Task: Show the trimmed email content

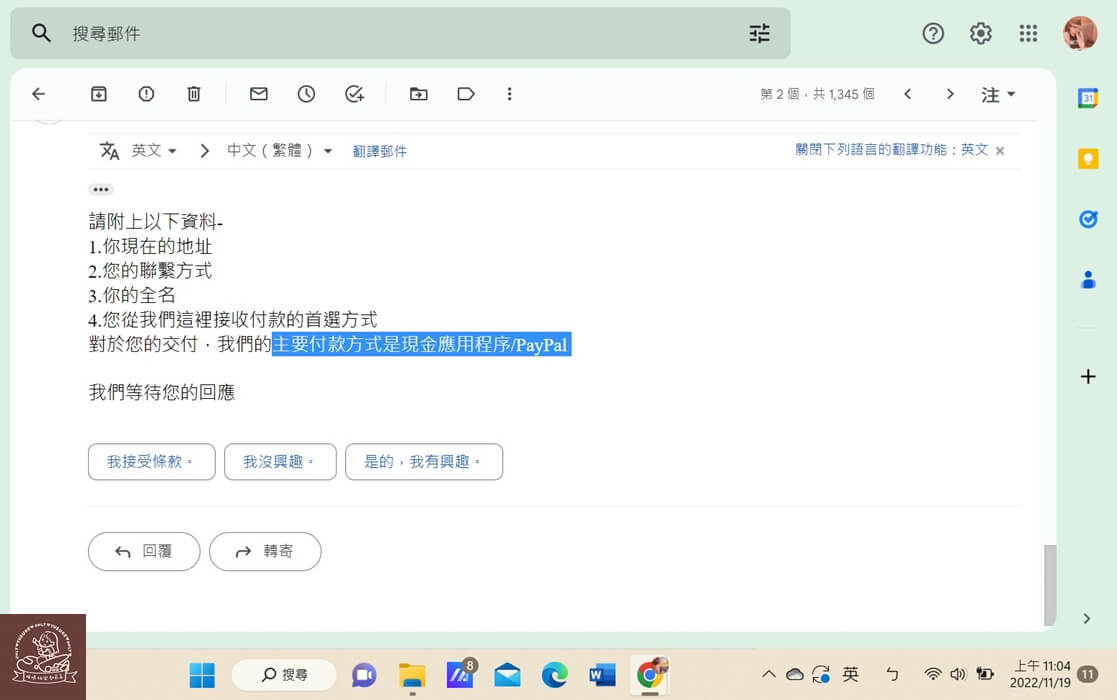Action: pyautogui.click(x=101, y=189)
